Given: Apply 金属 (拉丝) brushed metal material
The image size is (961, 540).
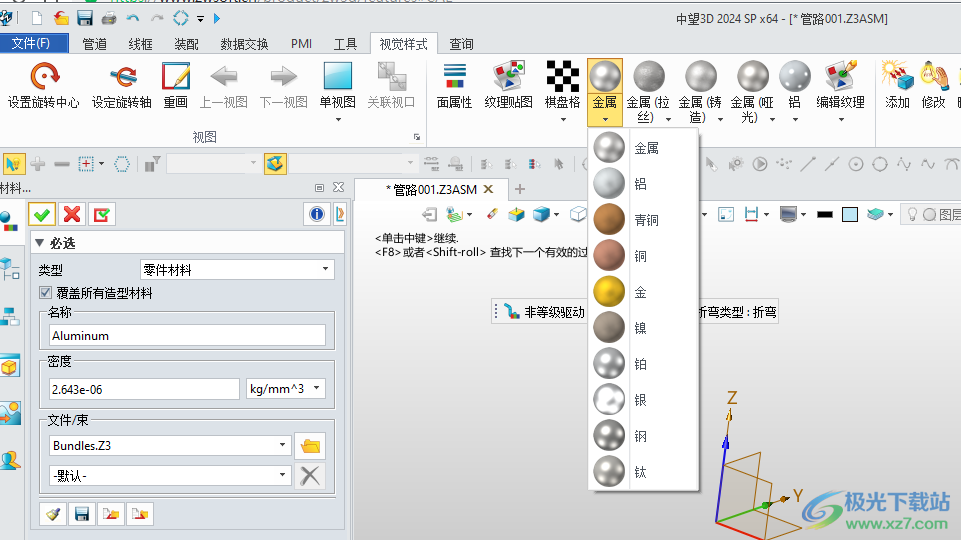Looking at the screenshot, I should click(x=648, y=78).
